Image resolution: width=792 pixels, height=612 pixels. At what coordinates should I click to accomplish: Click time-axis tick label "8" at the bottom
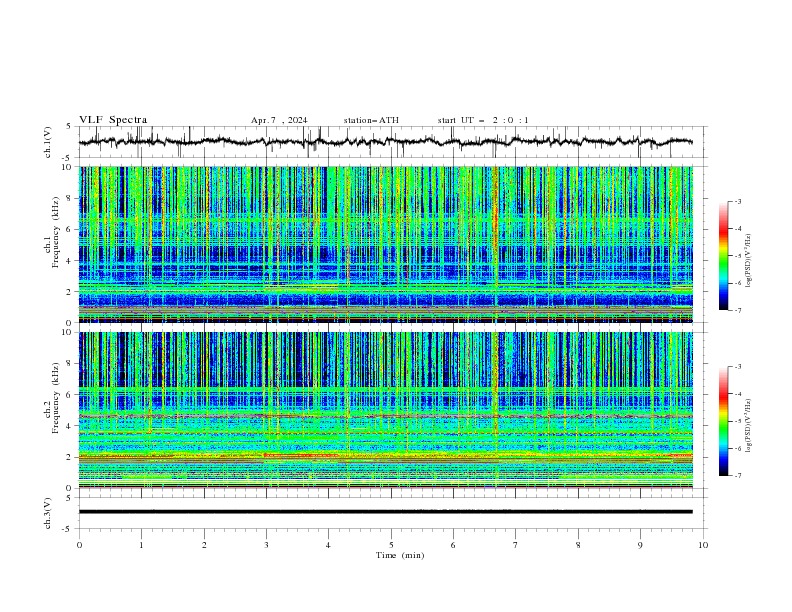[578, 545]
